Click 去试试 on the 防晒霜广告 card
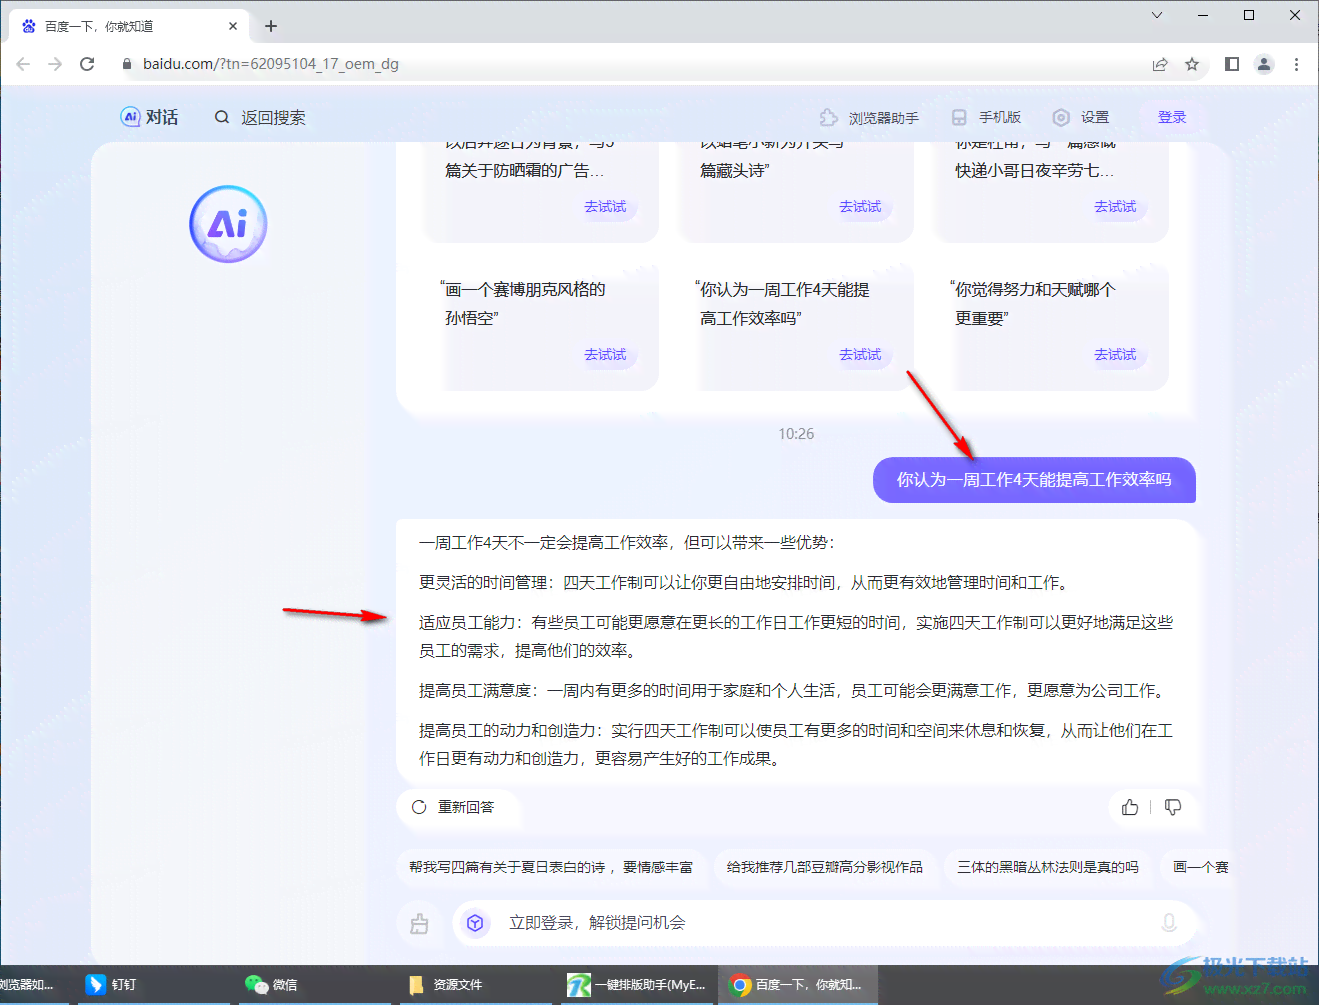Viewport: 1319px width, 1005px height. tap(605, 206)
